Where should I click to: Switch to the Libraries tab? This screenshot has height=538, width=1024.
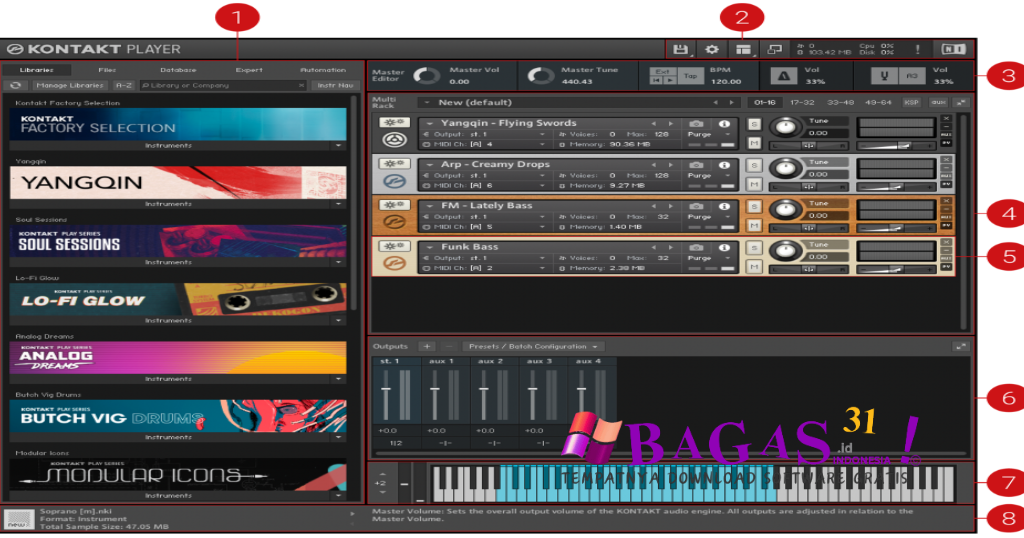pyautogui.click(x=37, y=70)
